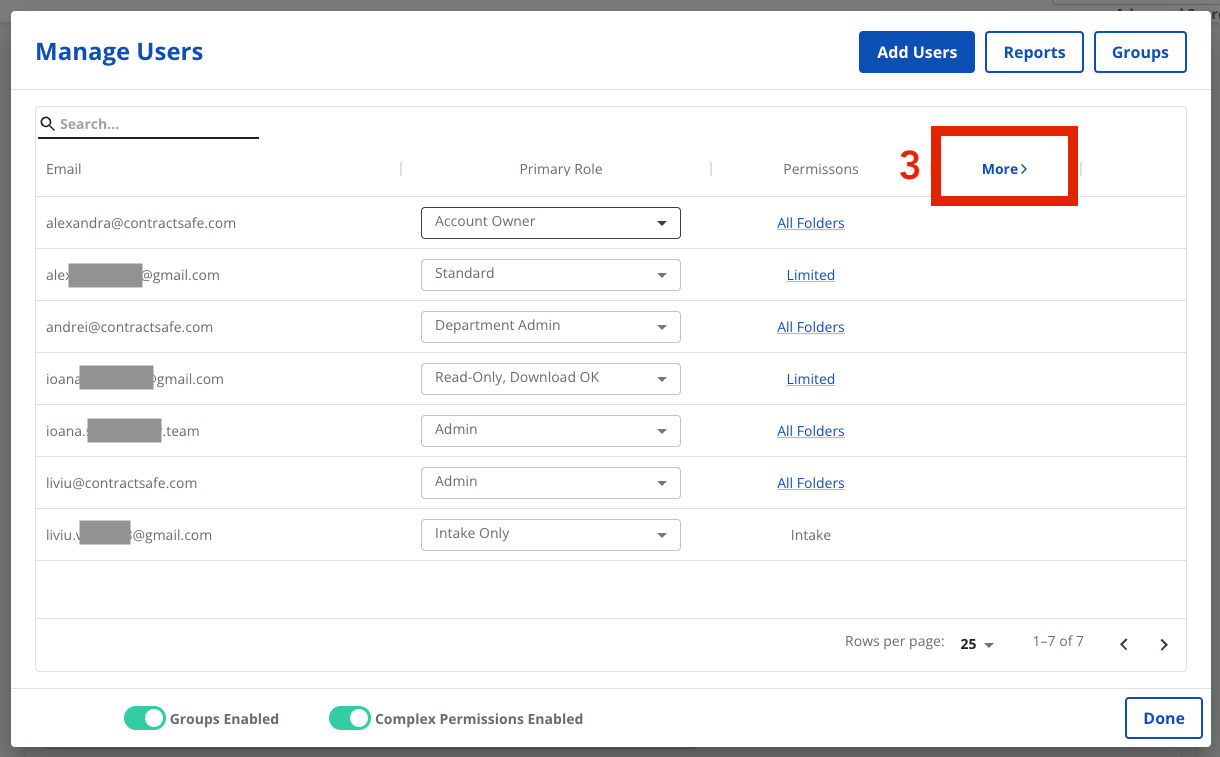Go to the previous page of users
1220x757 pixels.
pos(1124,644)
